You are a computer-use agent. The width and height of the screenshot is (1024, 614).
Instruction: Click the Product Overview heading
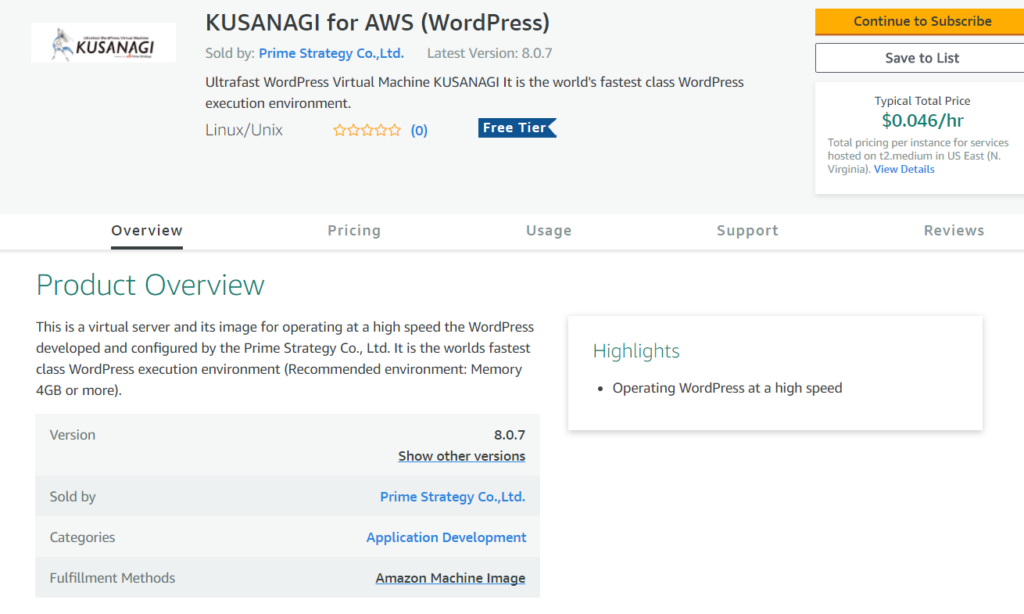coord(150,285)
